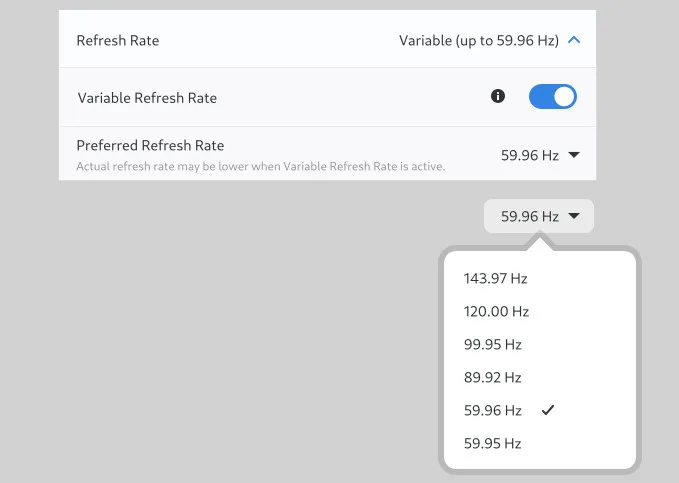Collapse the Refresh Rate row chevron

[x=574, y=40]
